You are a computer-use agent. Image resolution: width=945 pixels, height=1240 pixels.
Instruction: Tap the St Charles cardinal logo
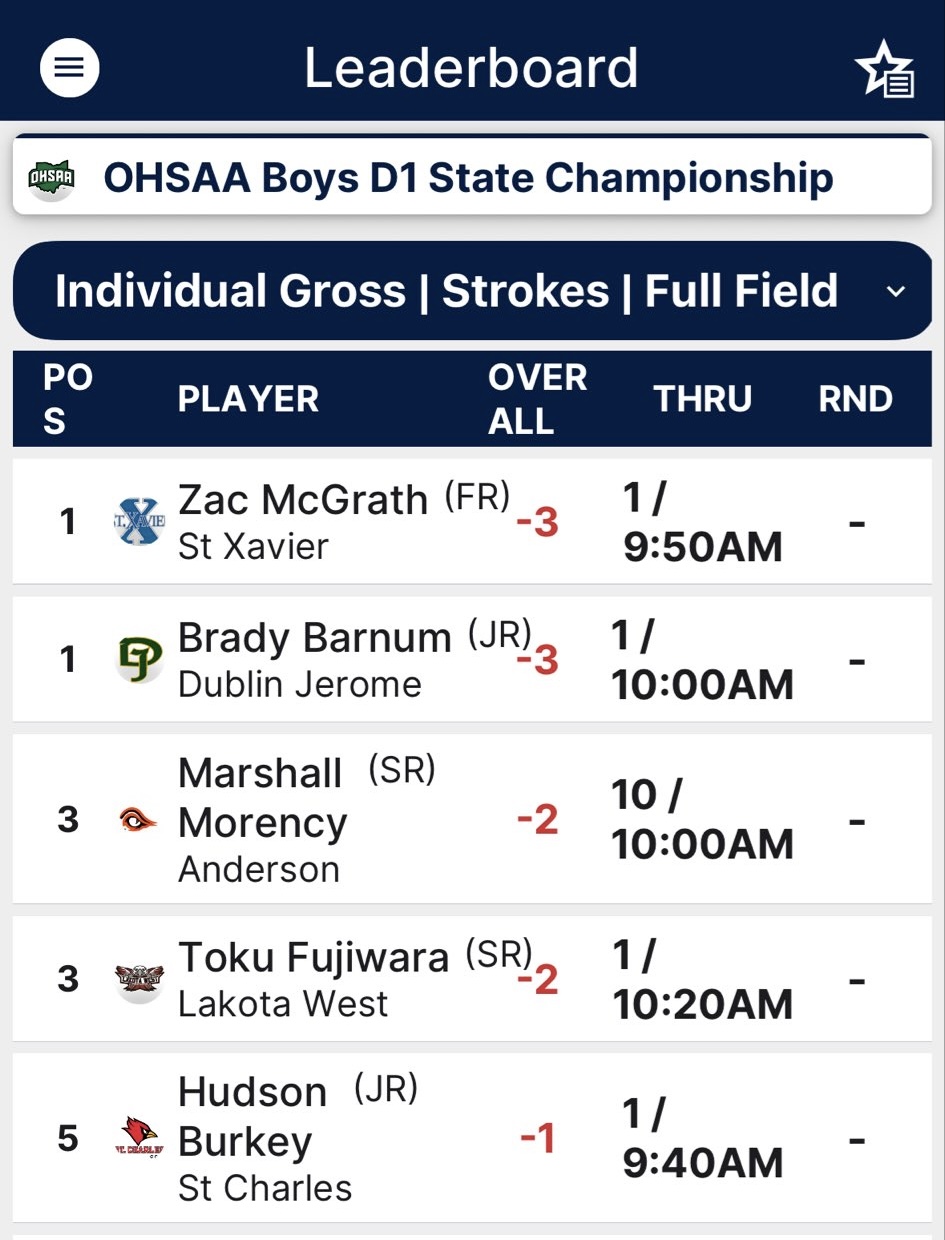coord(138,1138)
